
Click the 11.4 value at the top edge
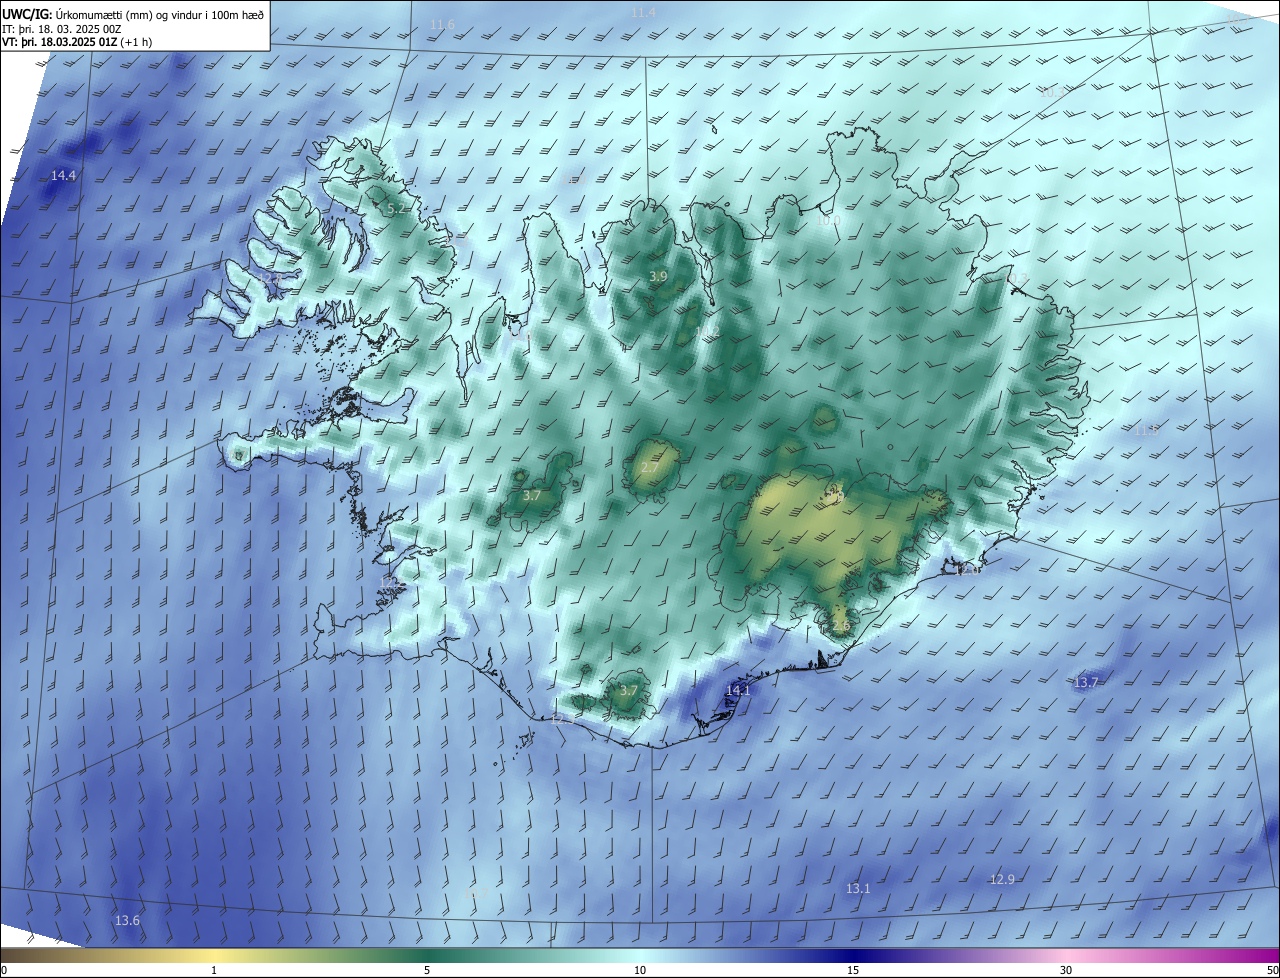tap(644, 13)
